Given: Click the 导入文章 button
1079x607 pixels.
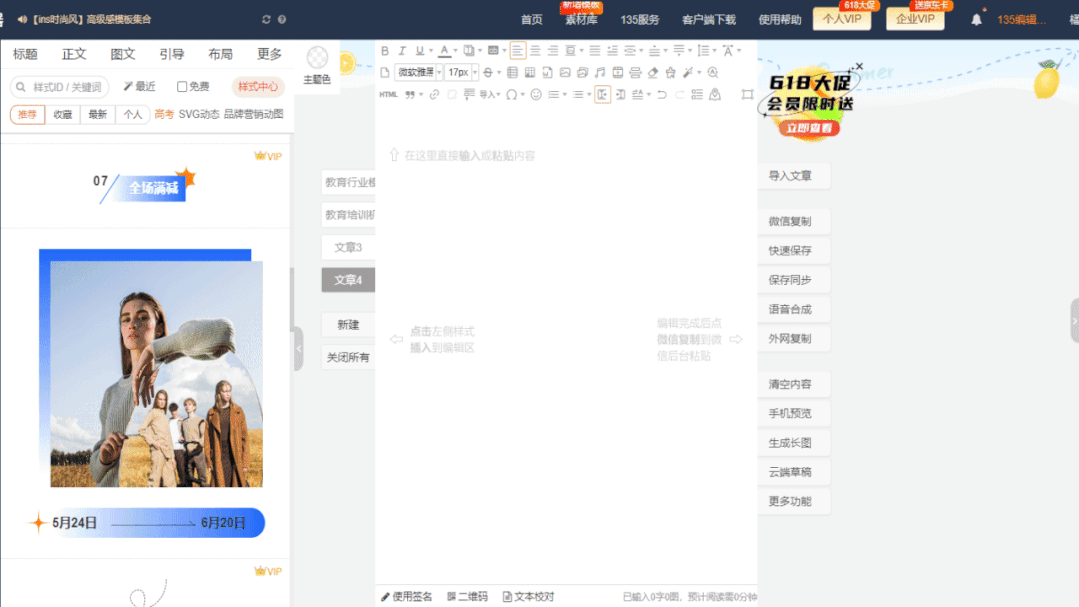Looking at the screenshot, I should (x=790, y=176).
